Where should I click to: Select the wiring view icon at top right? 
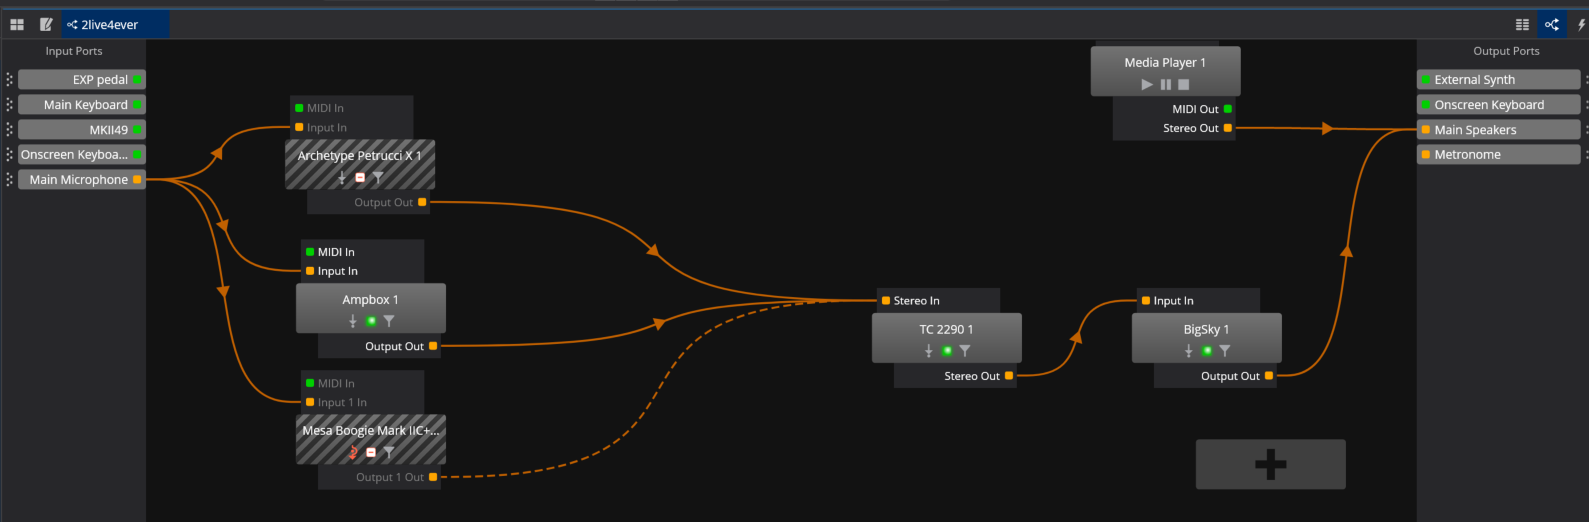pyautogui.click(x=1552, y=24)
